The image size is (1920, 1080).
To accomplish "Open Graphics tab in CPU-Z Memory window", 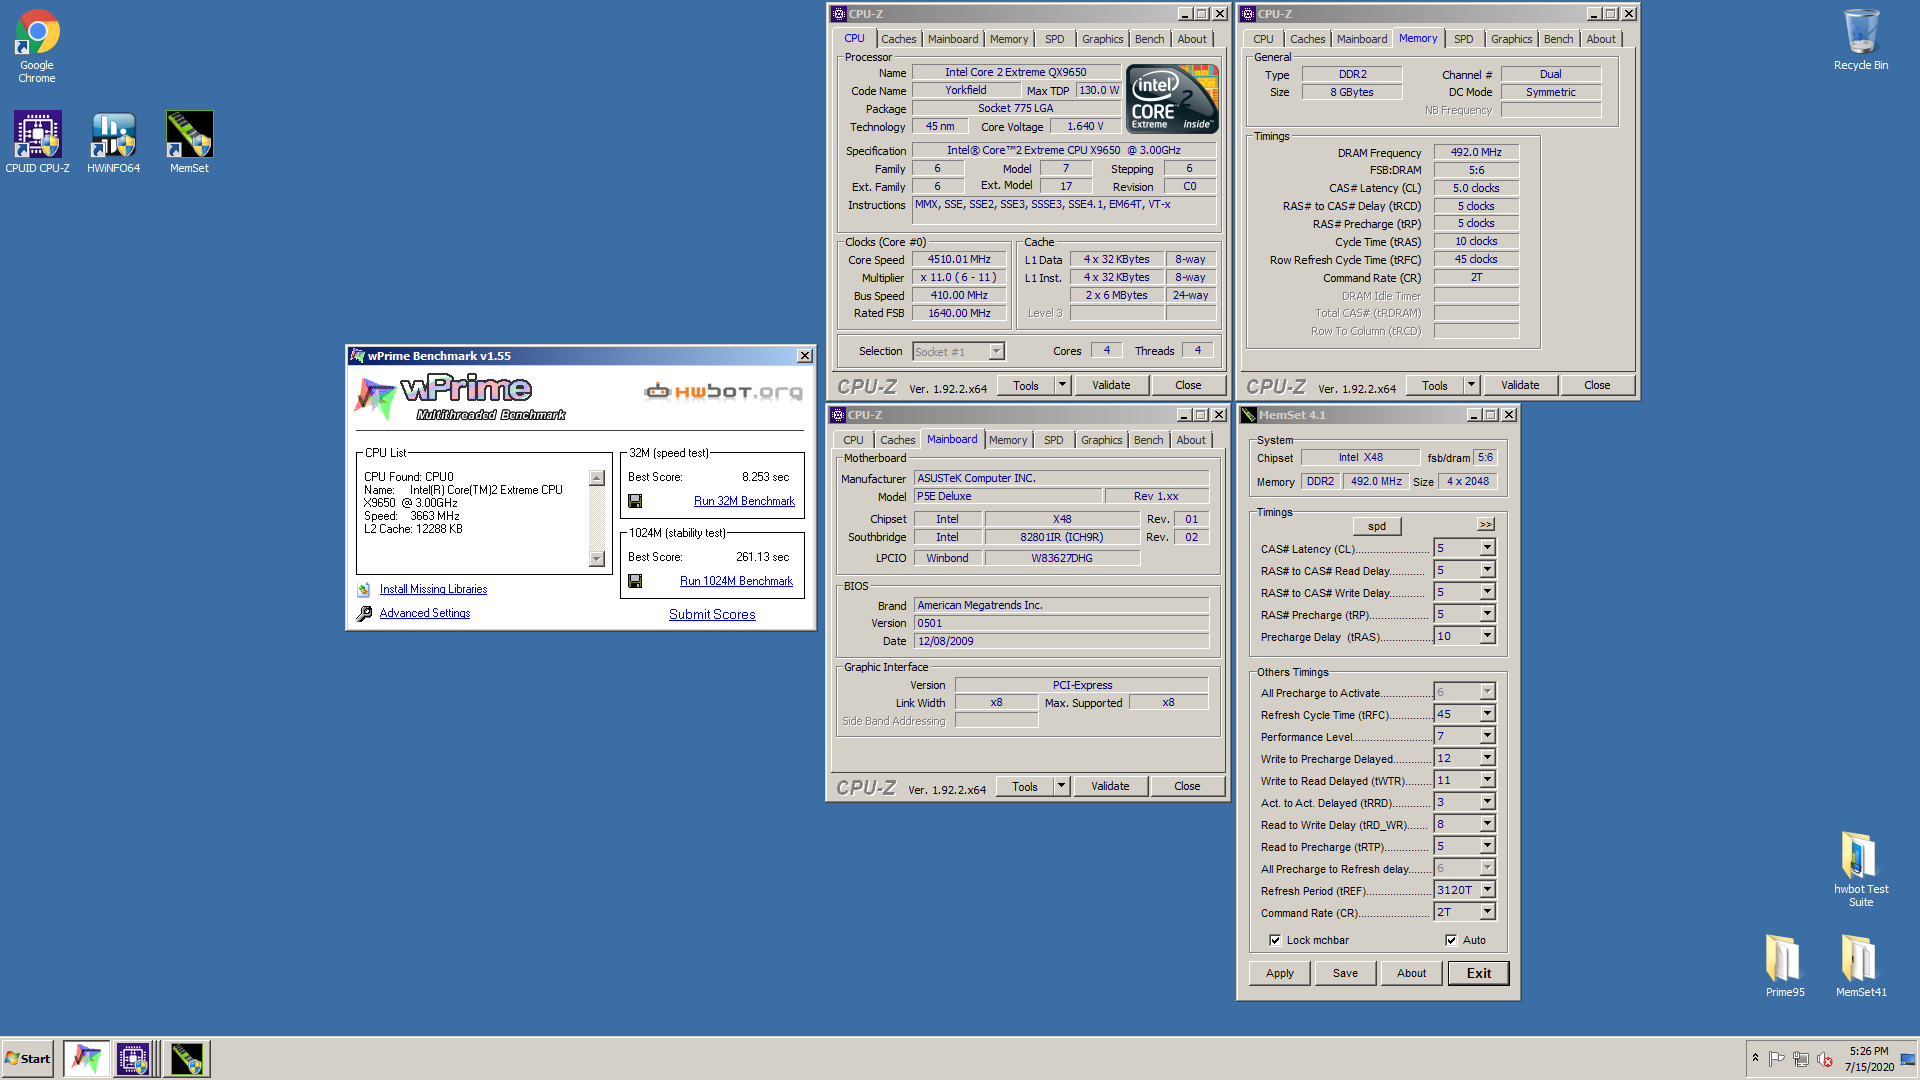I will pyautogui.click(x=1511, y=39).
